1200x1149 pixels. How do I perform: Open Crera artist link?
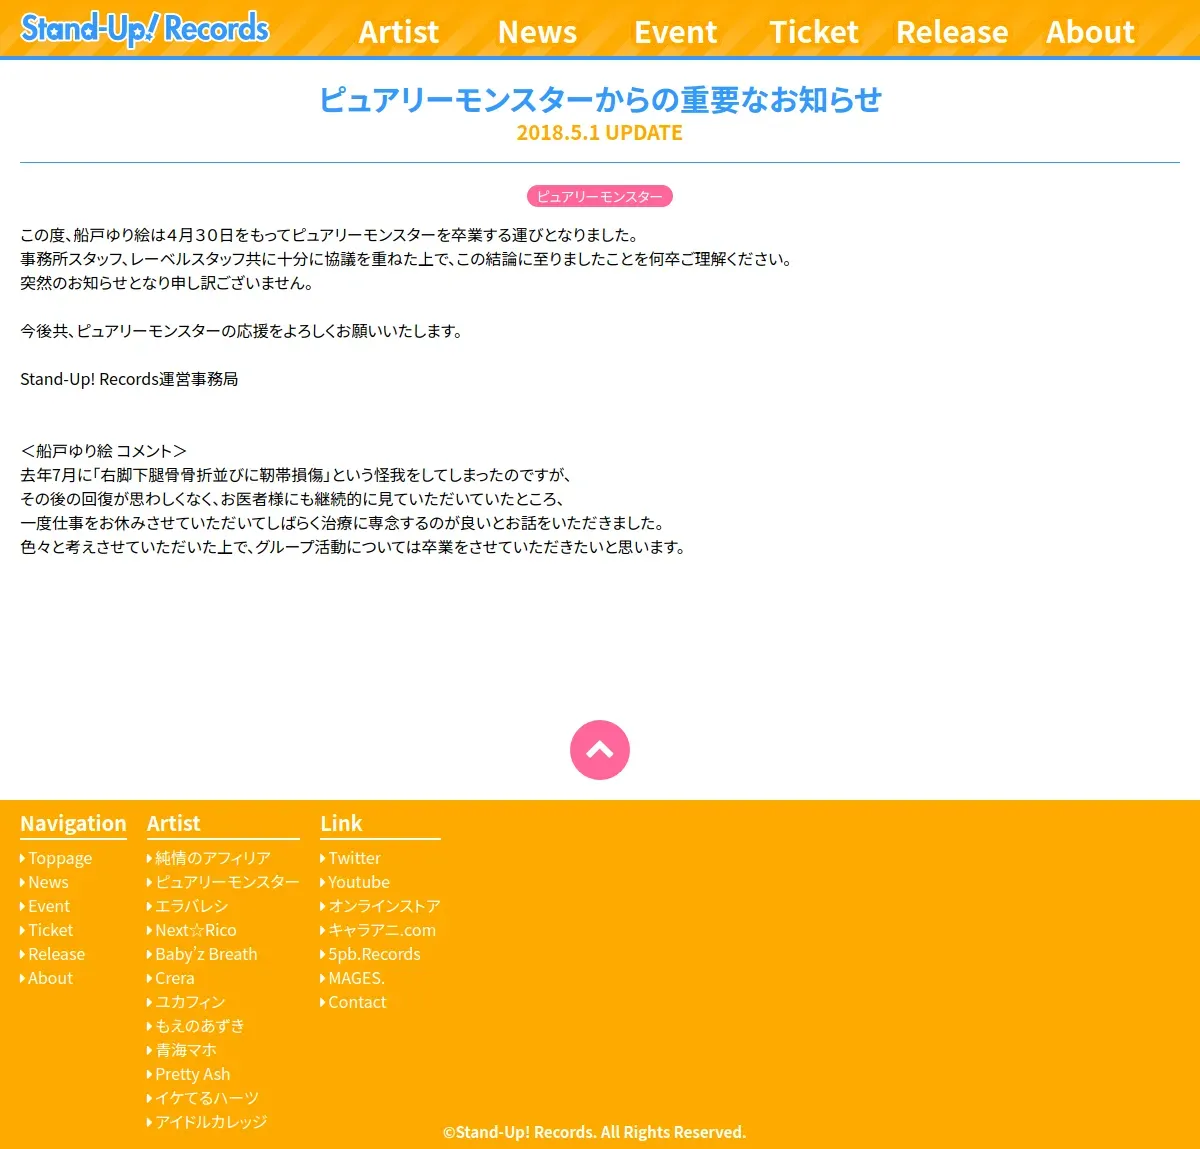(x=171, y=978)
